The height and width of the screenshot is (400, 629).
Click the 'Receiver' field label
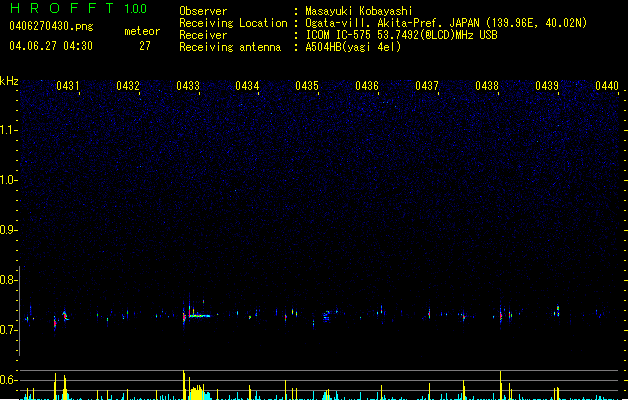(x=203, y=35)
